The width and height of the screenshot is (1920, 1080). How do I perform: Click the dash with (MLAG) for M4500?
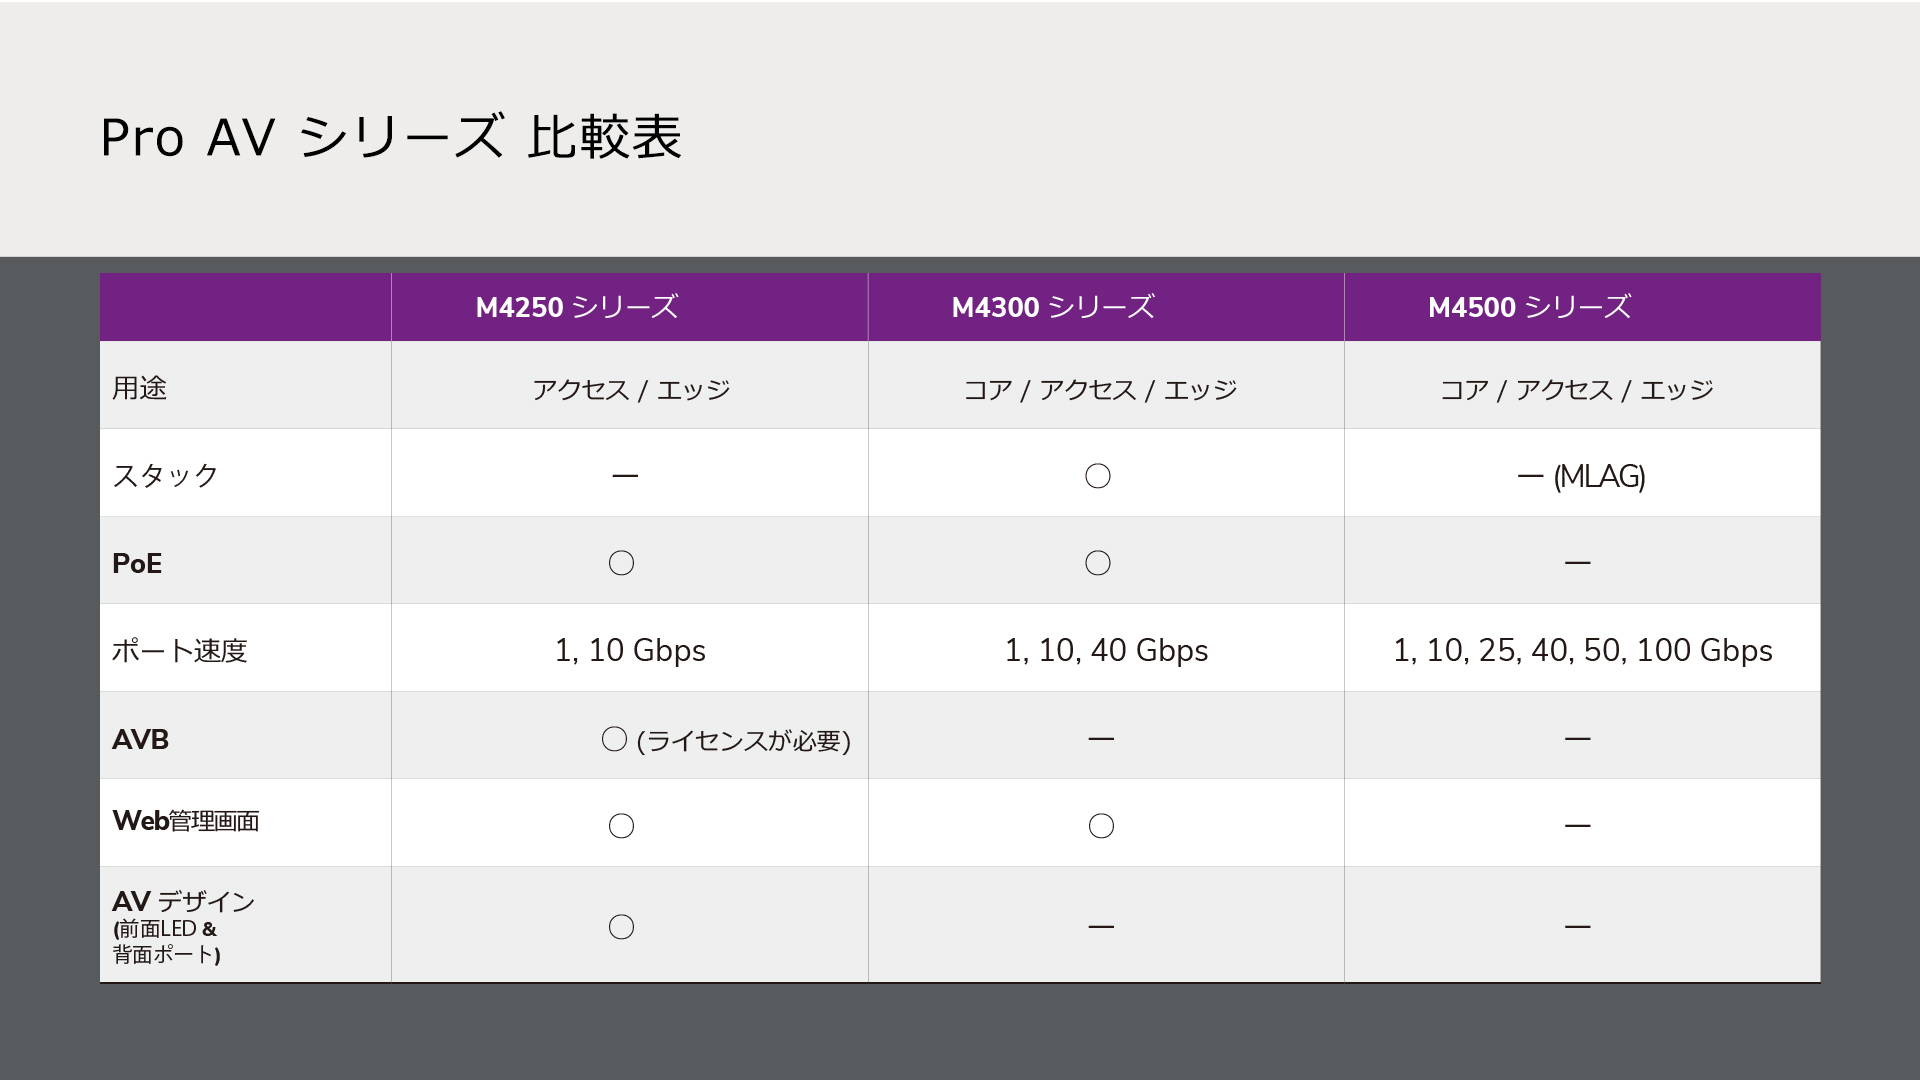click(1581, 476)
